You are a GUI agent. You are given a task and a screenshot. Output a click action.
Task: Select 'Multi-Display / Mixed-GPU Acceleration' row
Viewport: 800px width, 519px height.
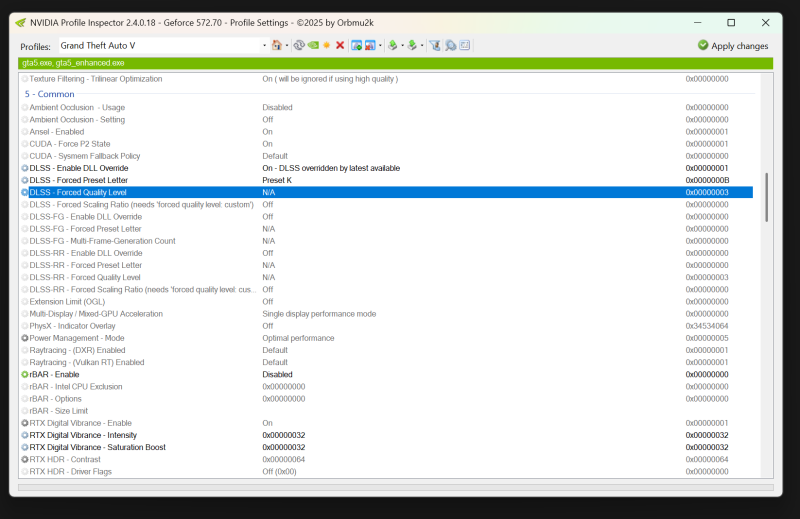(x=387, y=314)
